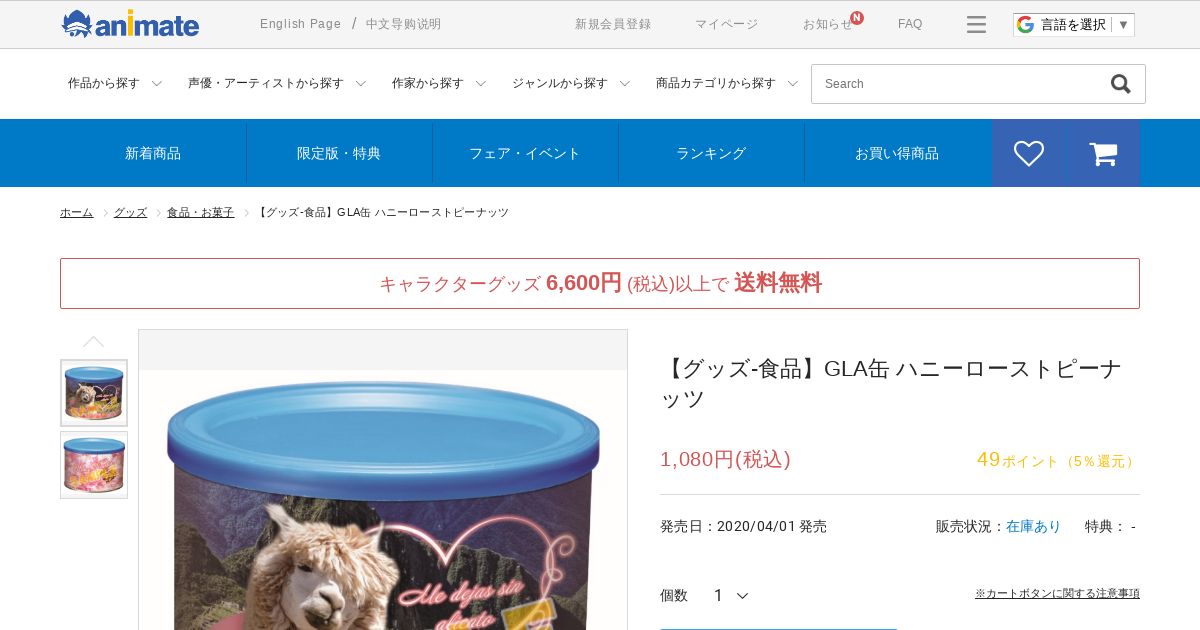Click the Google language selector icon
Image resolution: width=1200 pixels, height=630 pixels.
pyautogui.click(x=1026, y=24)
